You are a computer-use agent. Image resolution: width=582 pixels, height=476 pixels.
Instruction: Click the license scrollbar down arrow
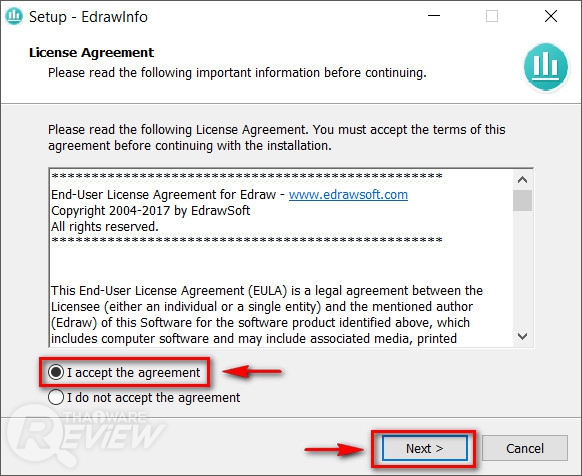coord(523,337)
